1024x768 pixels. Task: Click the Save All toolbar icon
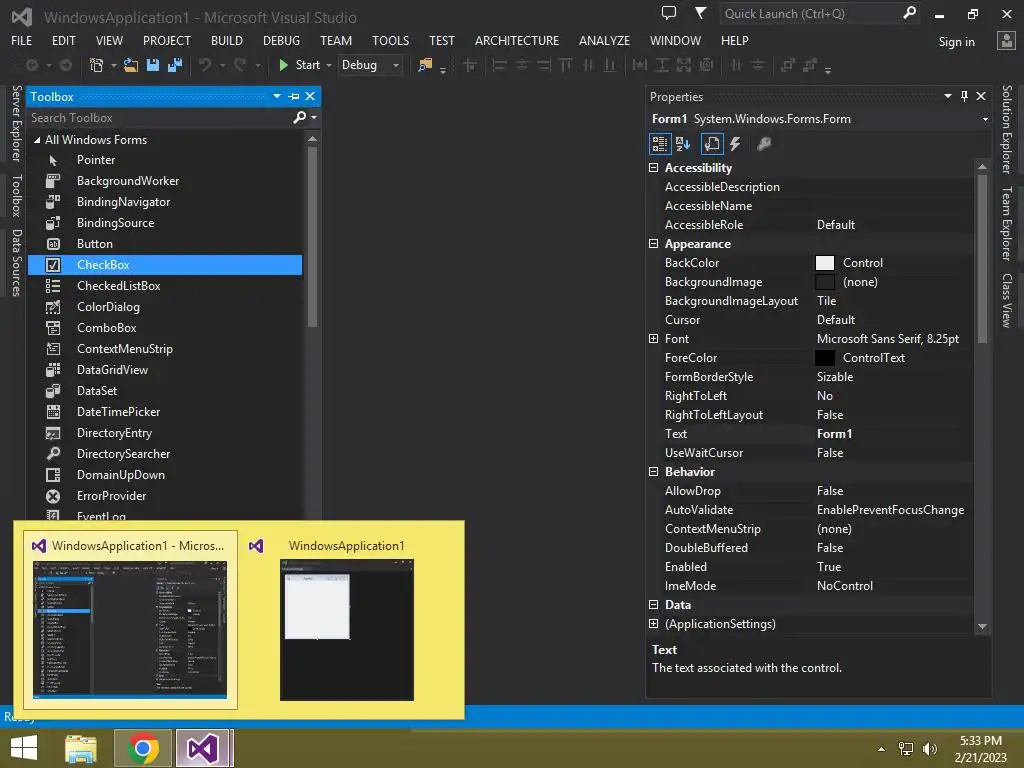coord(175,65)
